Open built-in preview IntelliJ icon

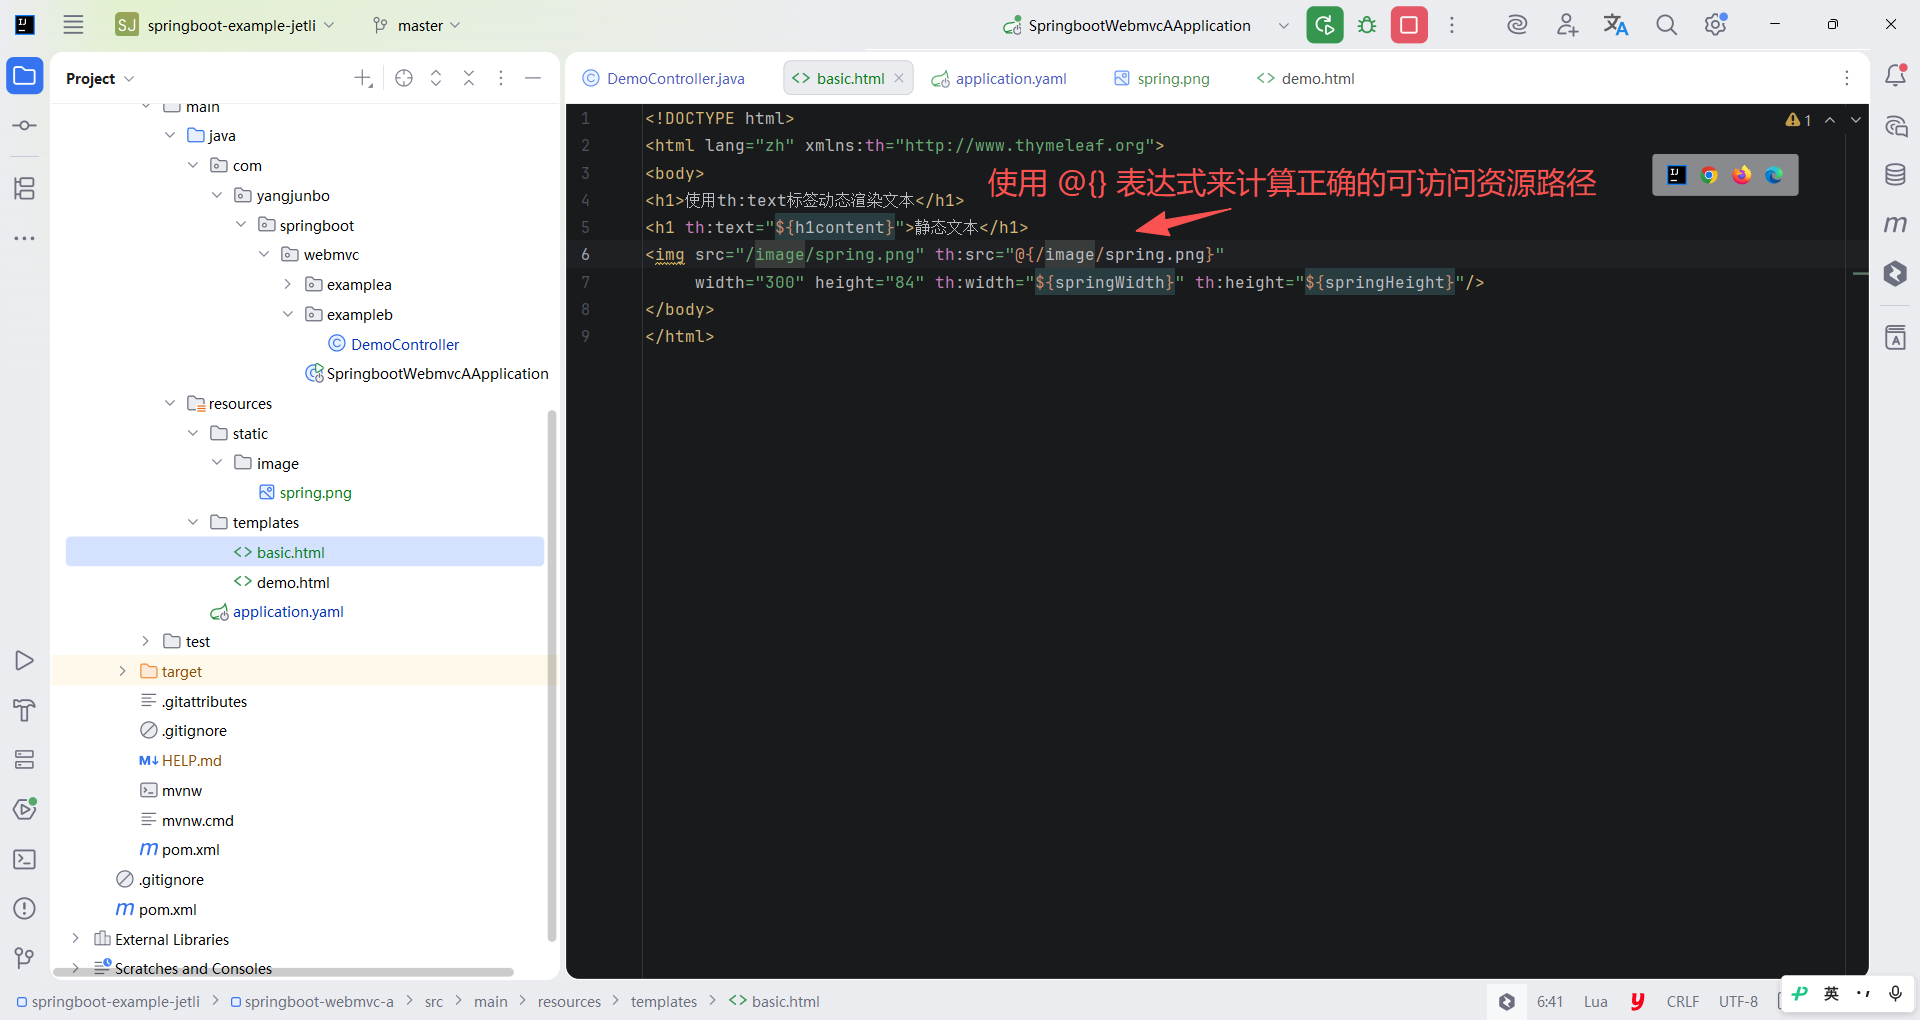tap(1677, 175)
